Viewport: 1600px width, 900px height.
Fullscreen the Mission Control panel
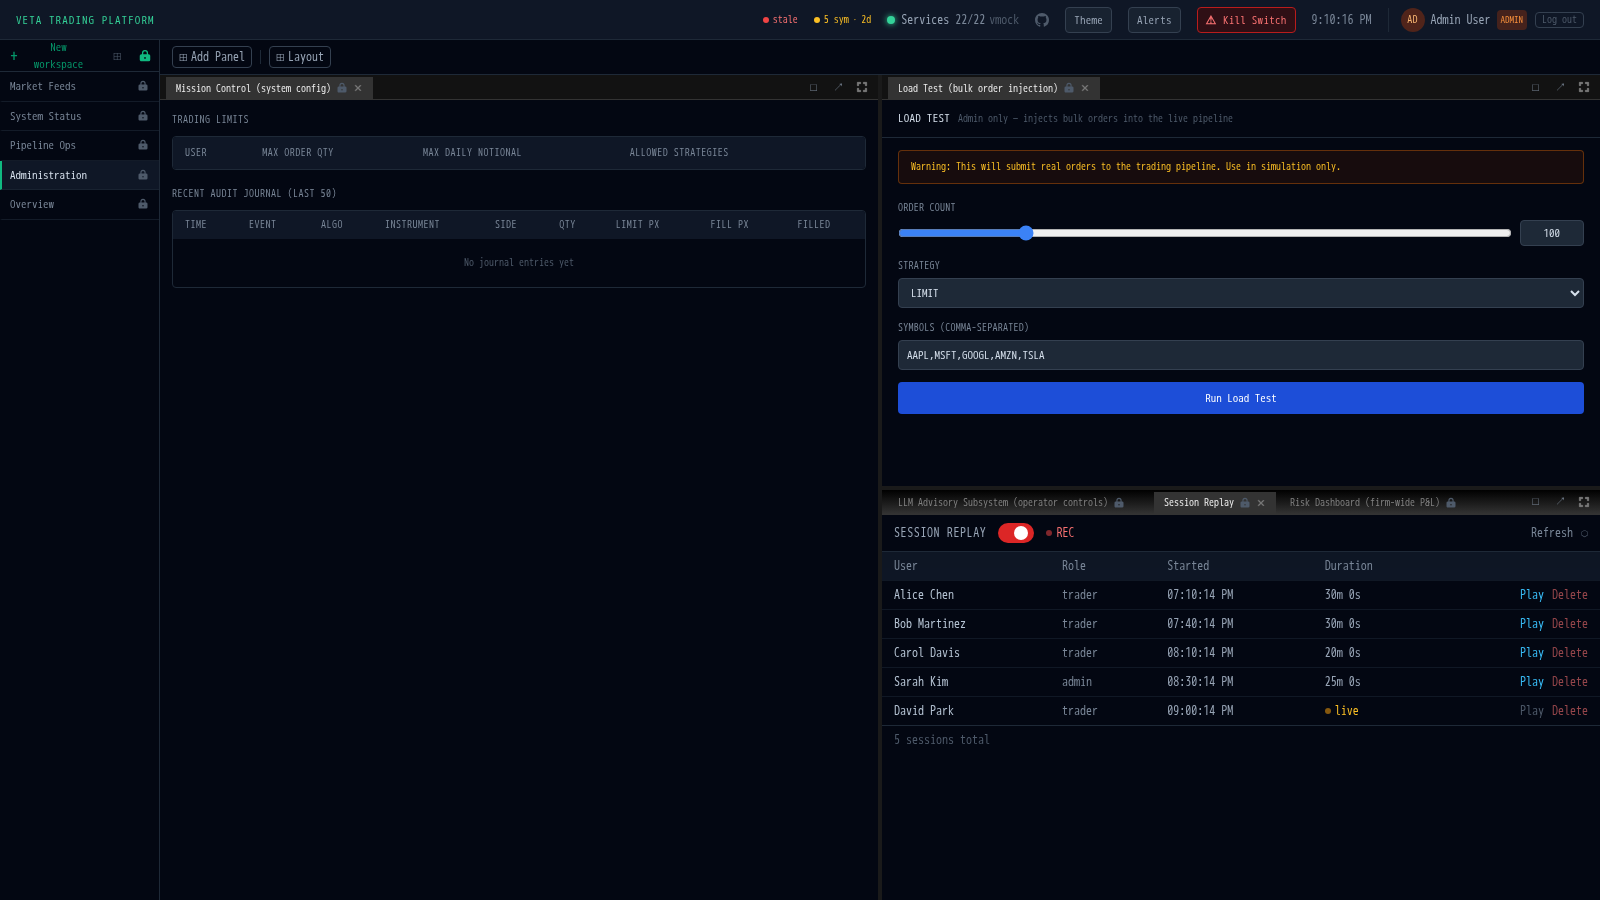click(x=862, y=87)
